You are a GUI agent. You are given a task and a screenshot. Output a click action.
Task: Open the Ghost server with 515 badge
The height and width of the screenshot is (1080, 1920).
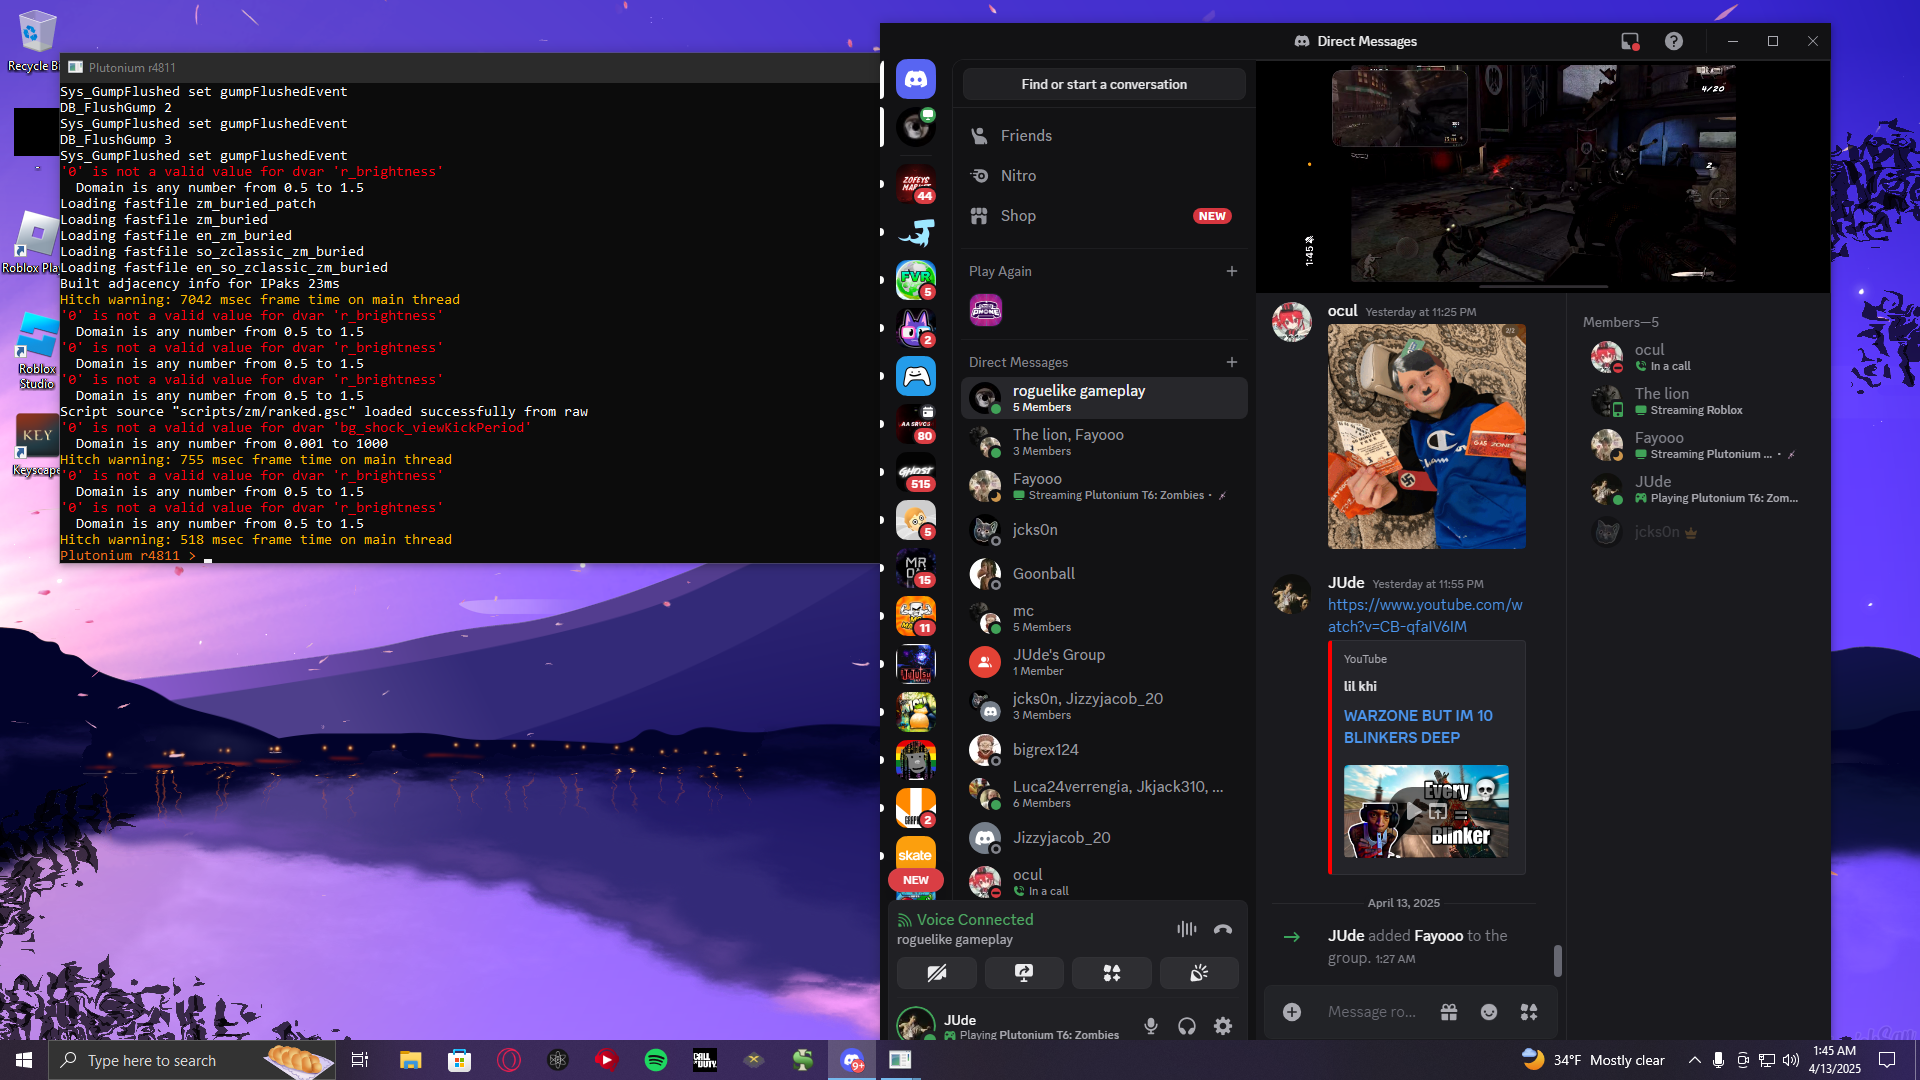click(915, 472)
